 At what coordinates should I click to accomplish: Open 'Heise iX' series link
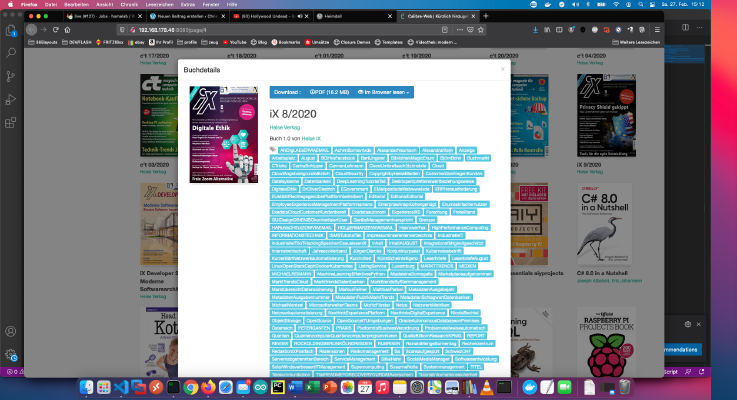click(311, 139)
